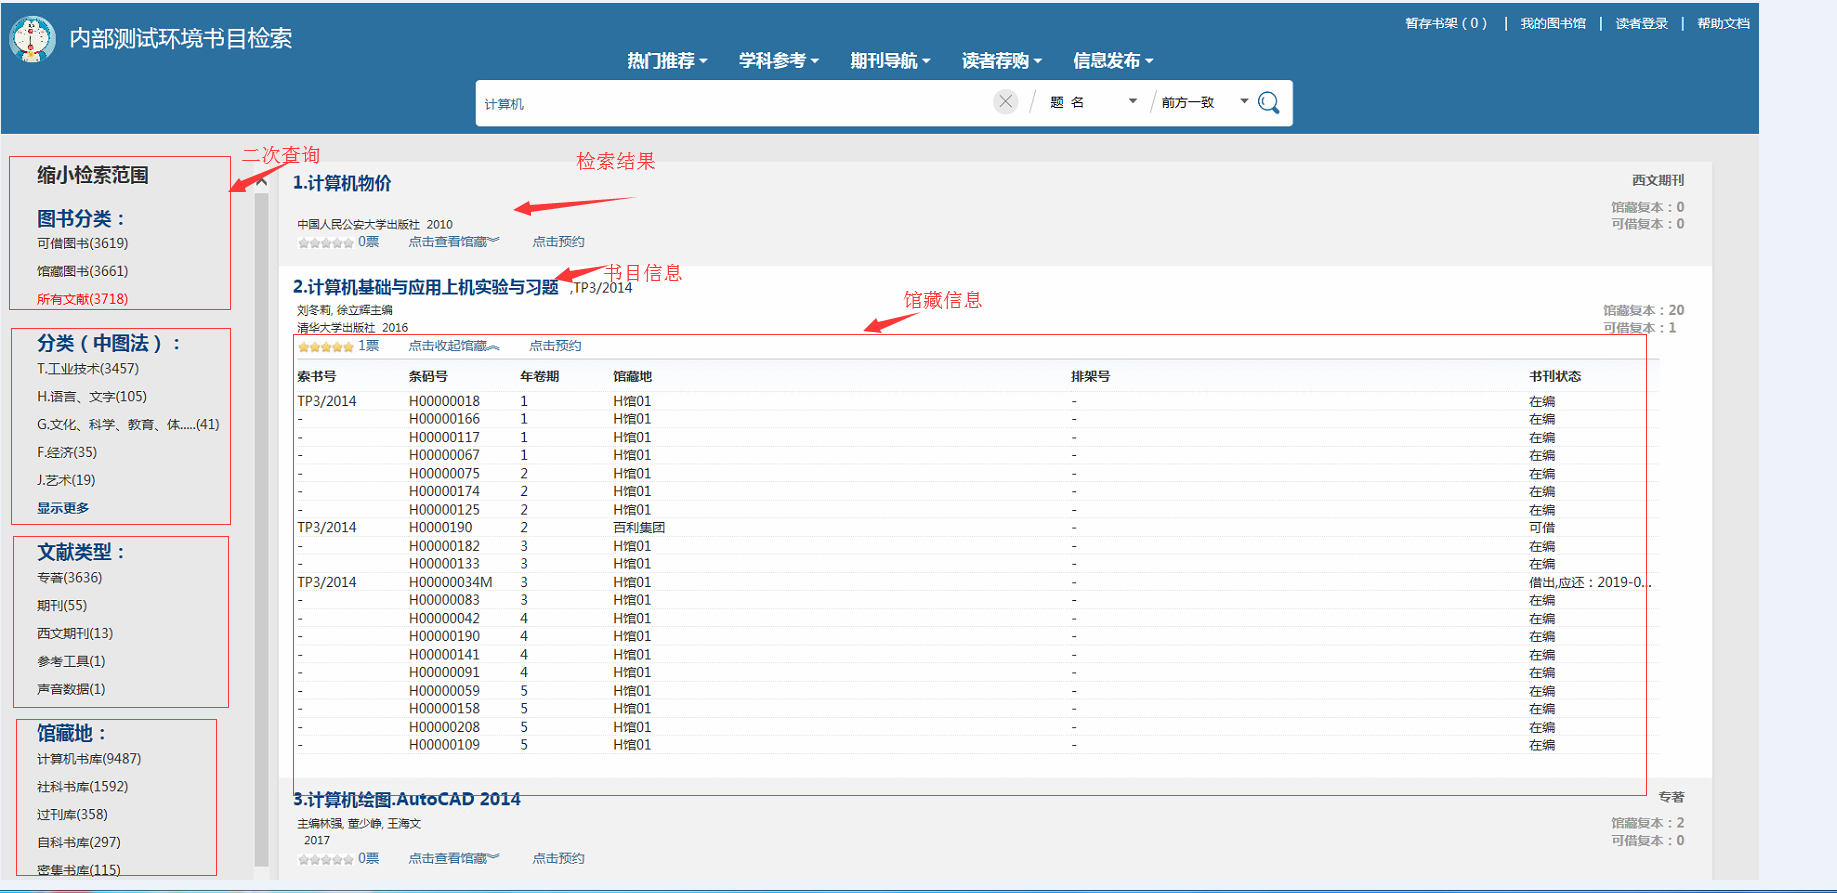Click the magnifier search icon
Screen dimensions: 1837x893
pyautogui.click(x=1268, y=103)
